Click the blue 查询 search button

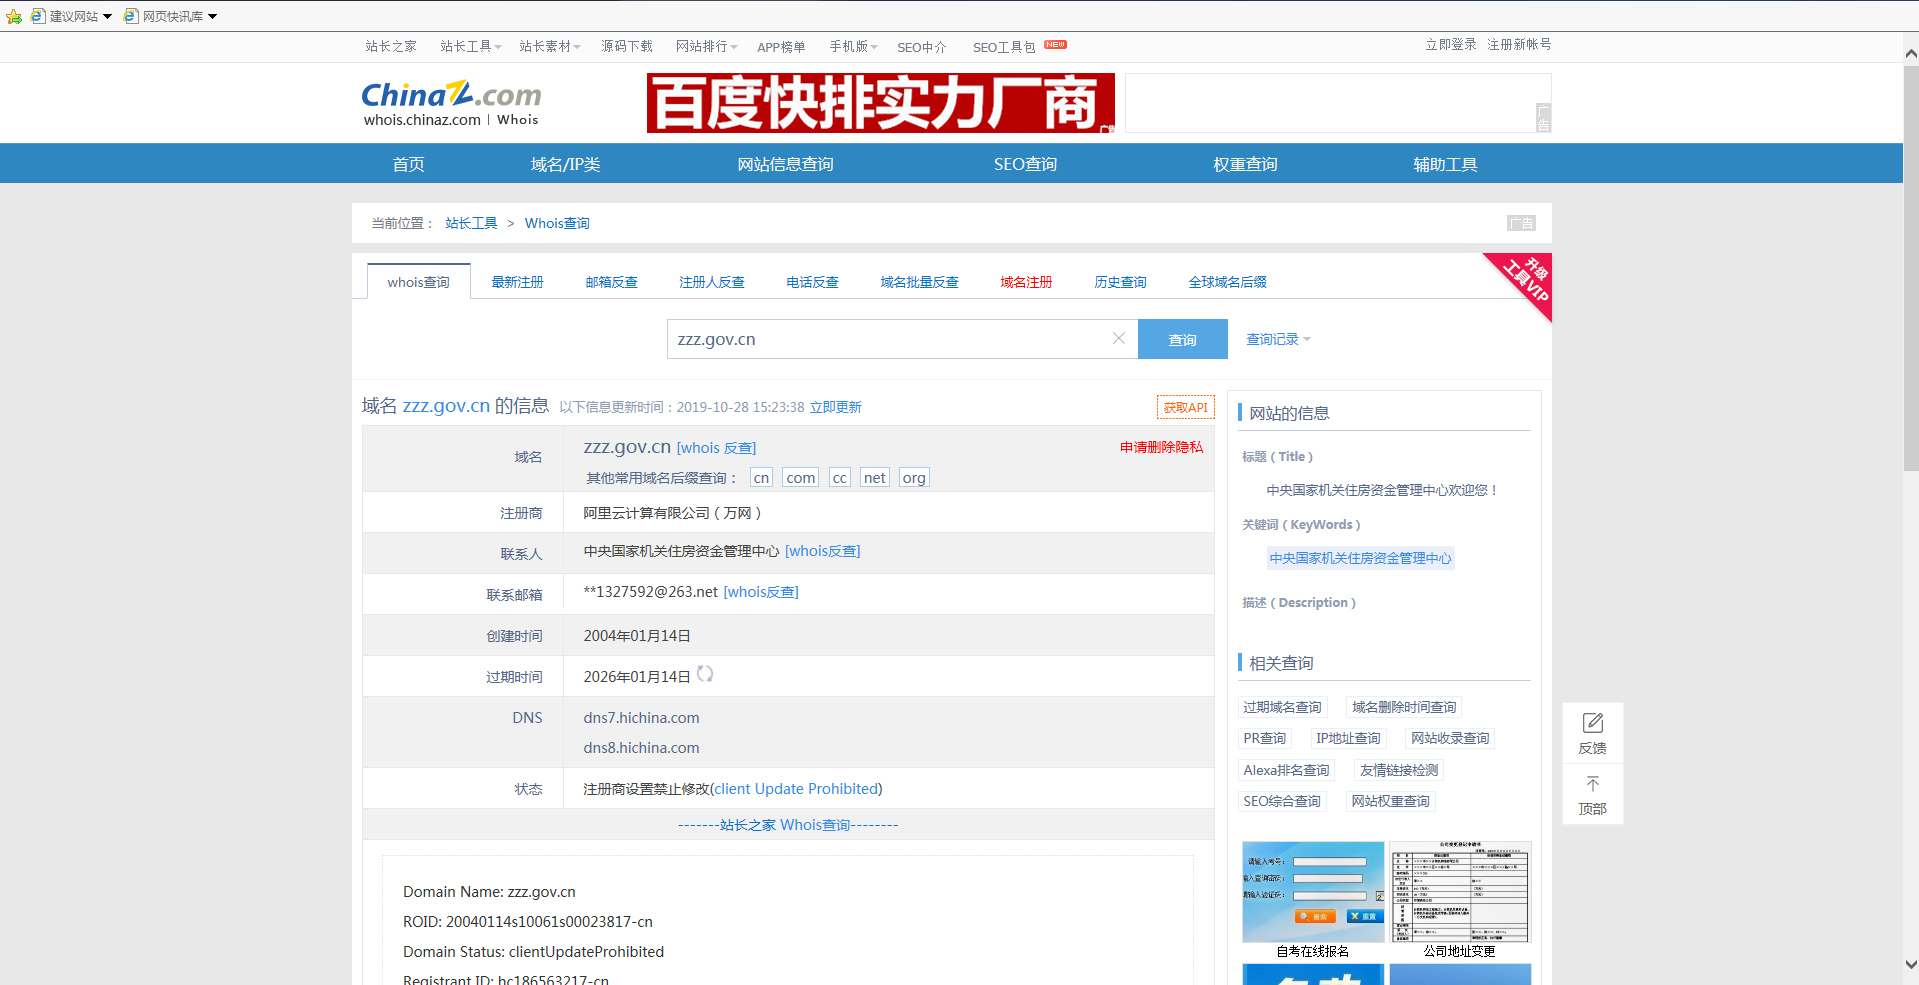(1183, 339)
